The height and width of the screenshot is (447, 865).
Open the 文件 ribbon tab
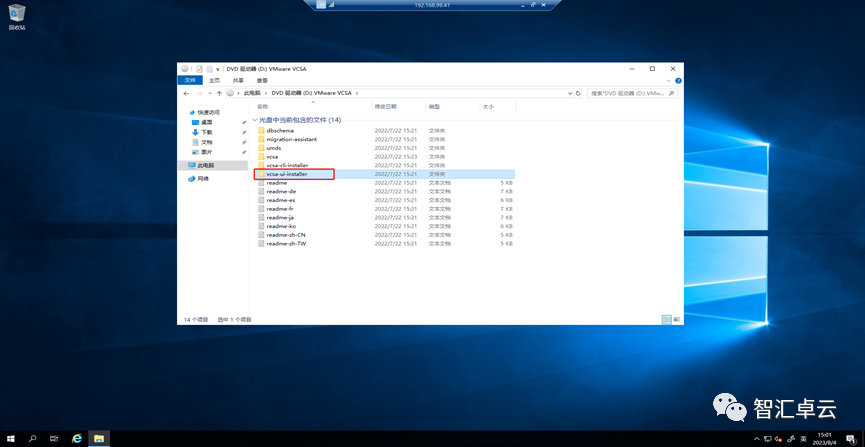190,80
